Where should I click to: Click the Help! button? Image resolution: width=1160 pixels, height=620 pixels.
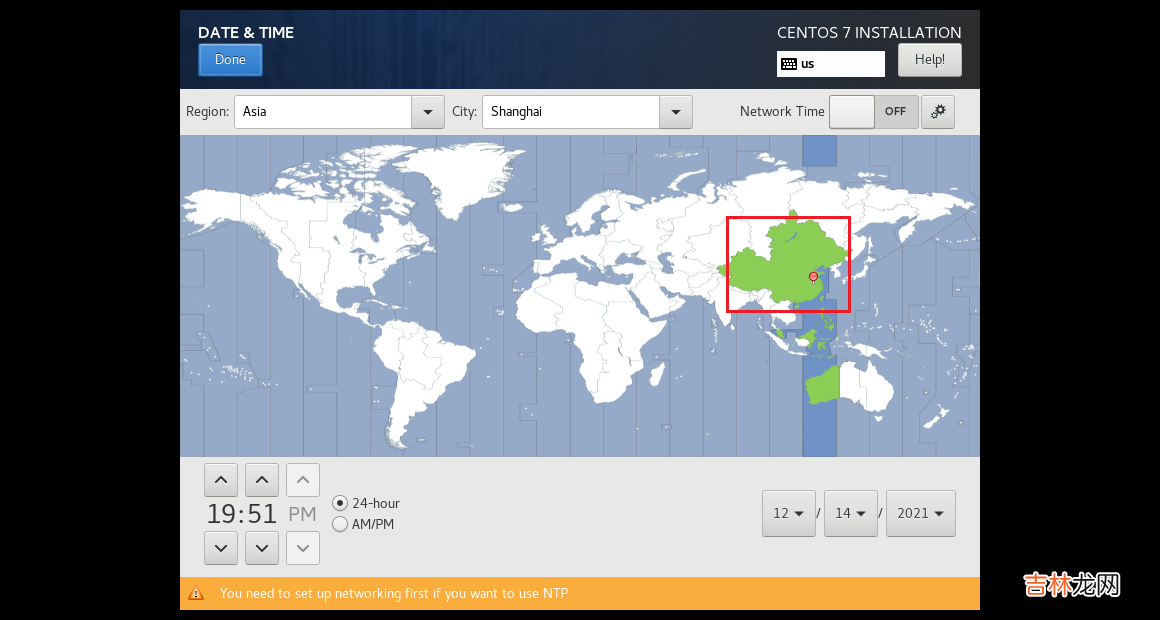(x=929, y=60)
